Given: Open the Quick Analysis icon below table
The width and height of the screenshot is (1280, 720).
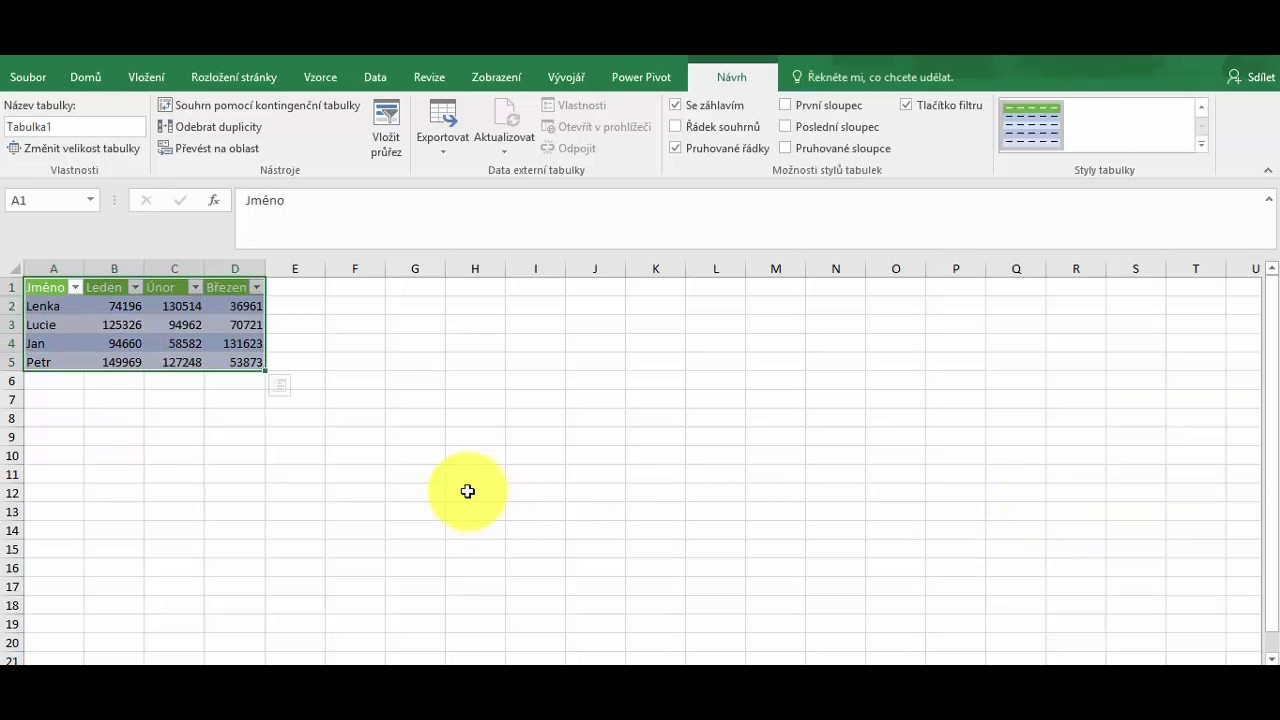Looking at the screenshot, I should click(x=279, y=385).
